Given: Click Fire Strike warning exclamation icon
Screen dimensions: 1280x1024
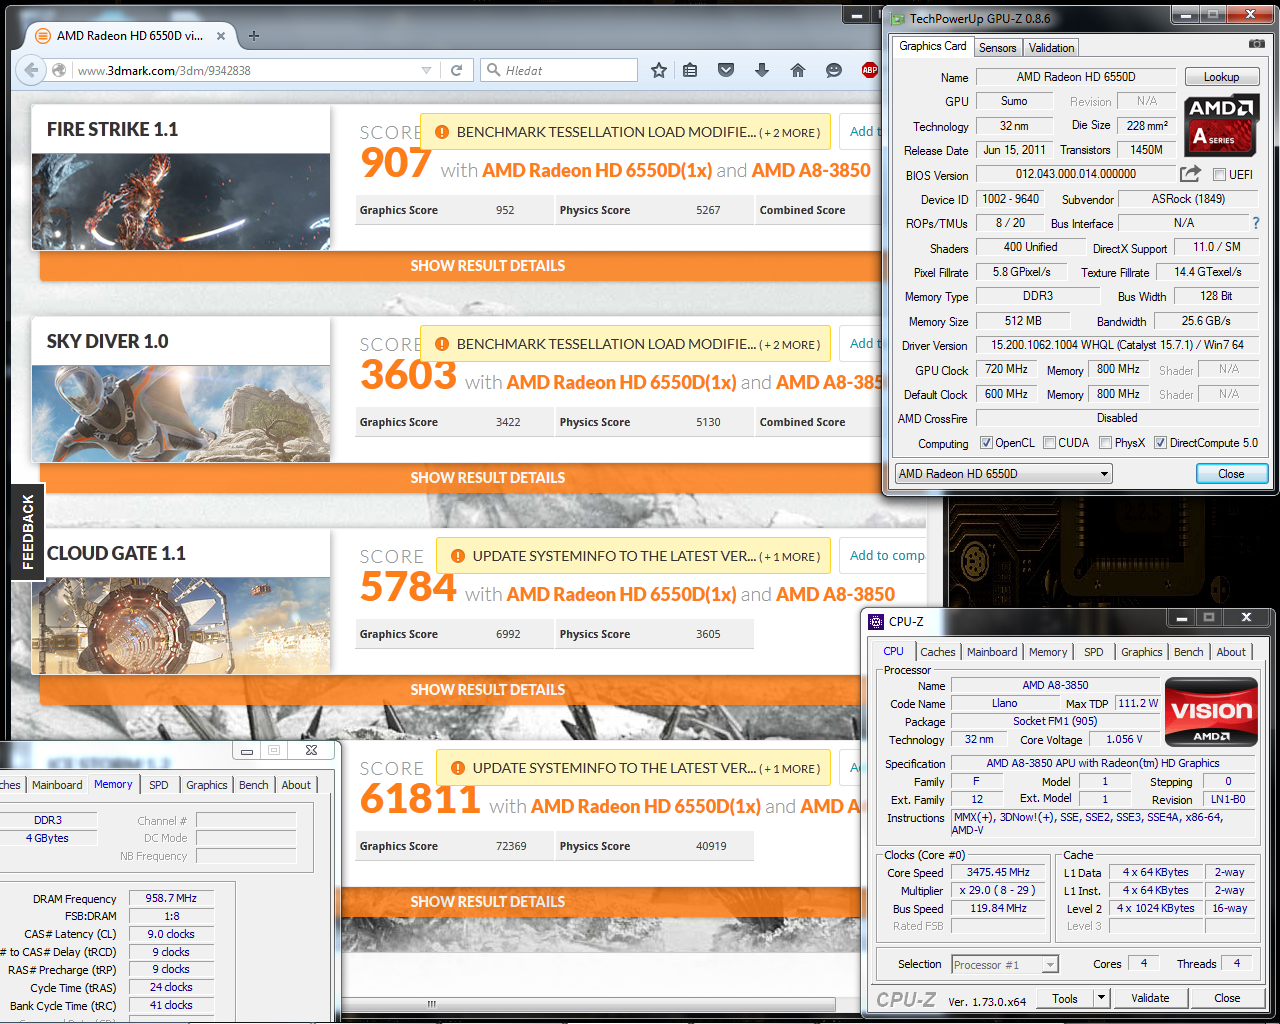Looking at the screenshot, I should click(441, 132).
